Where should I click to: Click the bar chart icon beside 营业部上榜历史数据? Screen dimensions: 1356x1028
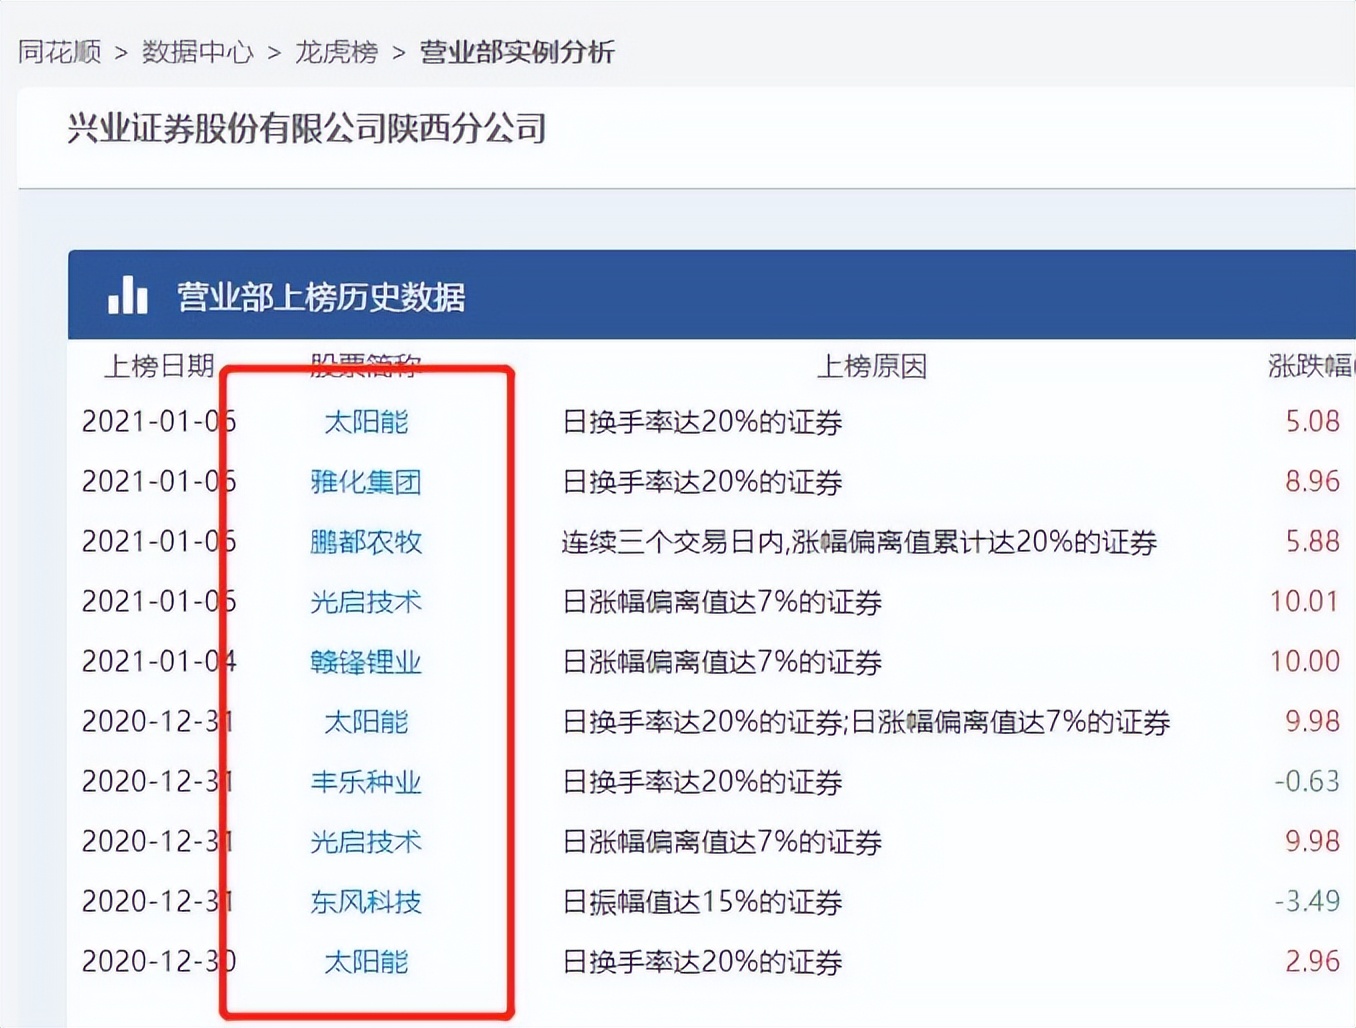(x=128, y=295)
